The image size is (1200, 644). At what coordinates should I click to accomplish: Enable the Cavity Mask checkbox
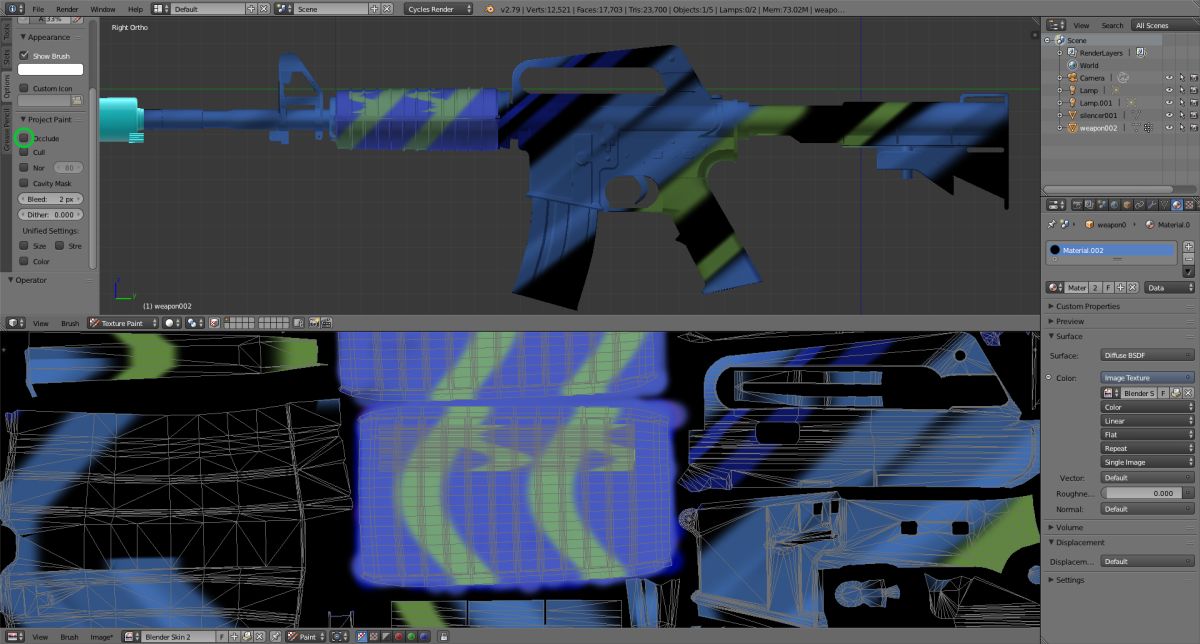[24, 184]
